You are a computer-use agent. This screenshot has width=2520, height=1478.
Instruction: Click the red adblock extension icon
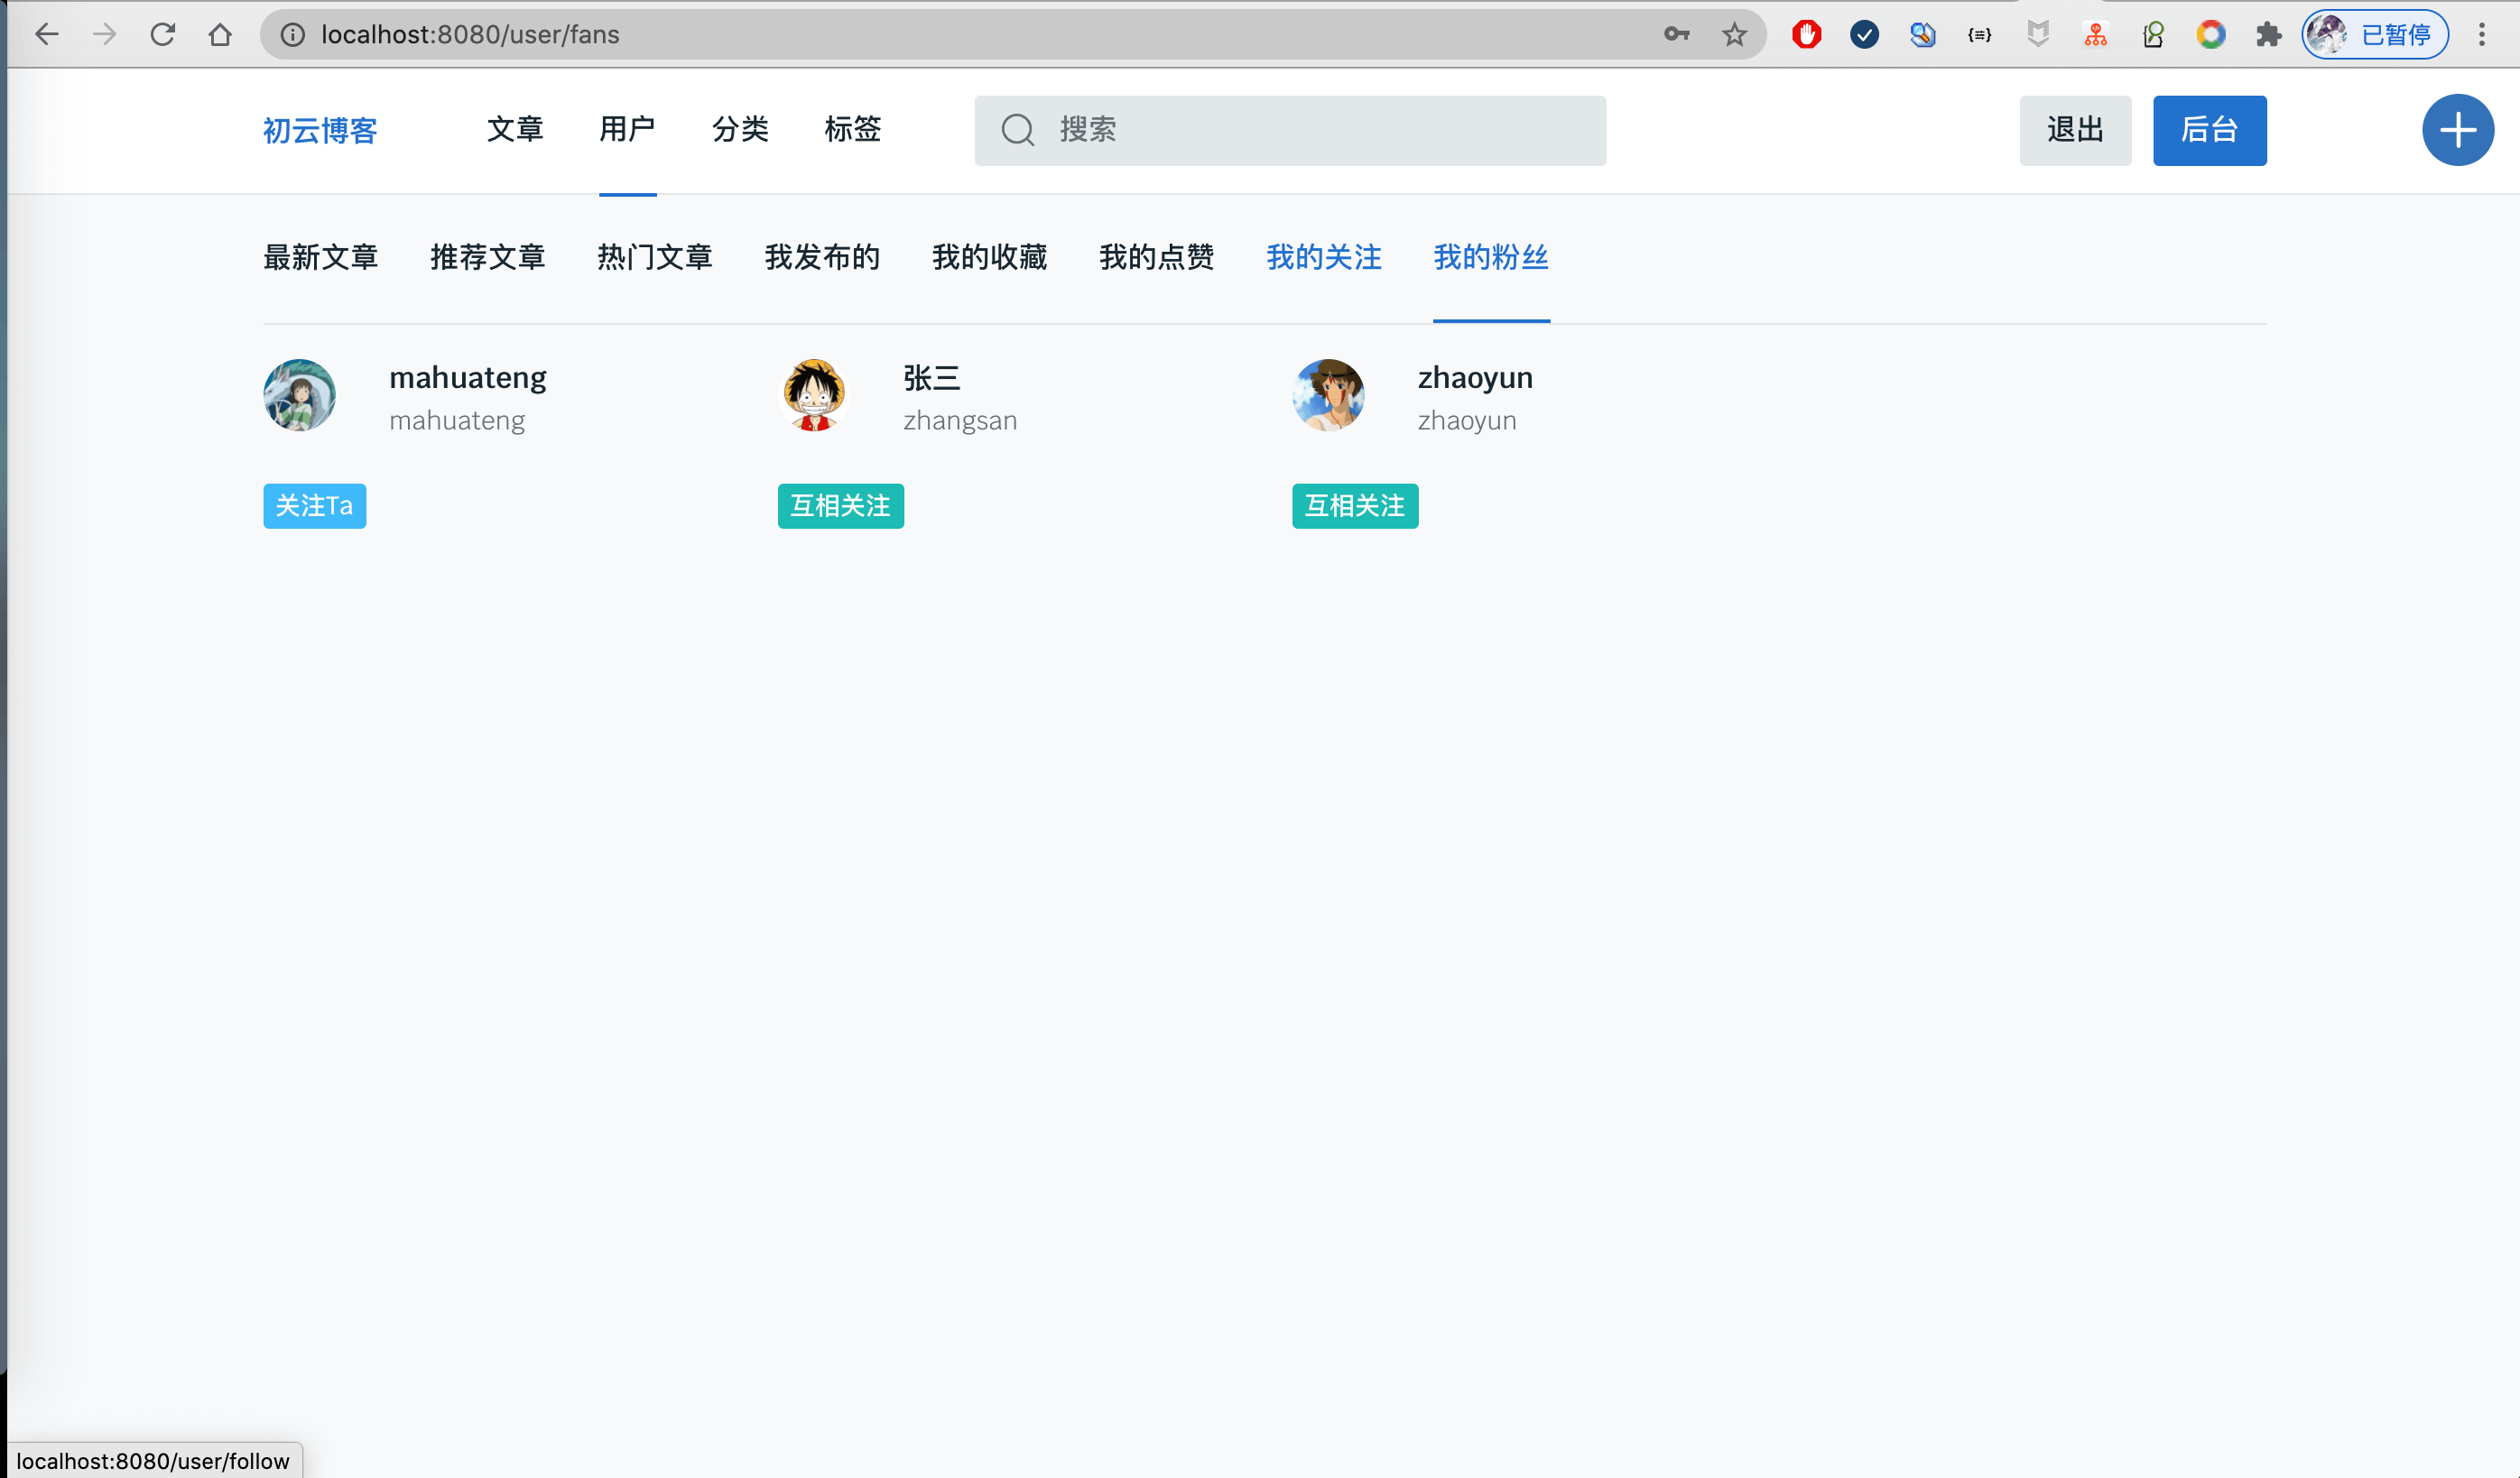pyautogui.click(x=1806, y=35)
